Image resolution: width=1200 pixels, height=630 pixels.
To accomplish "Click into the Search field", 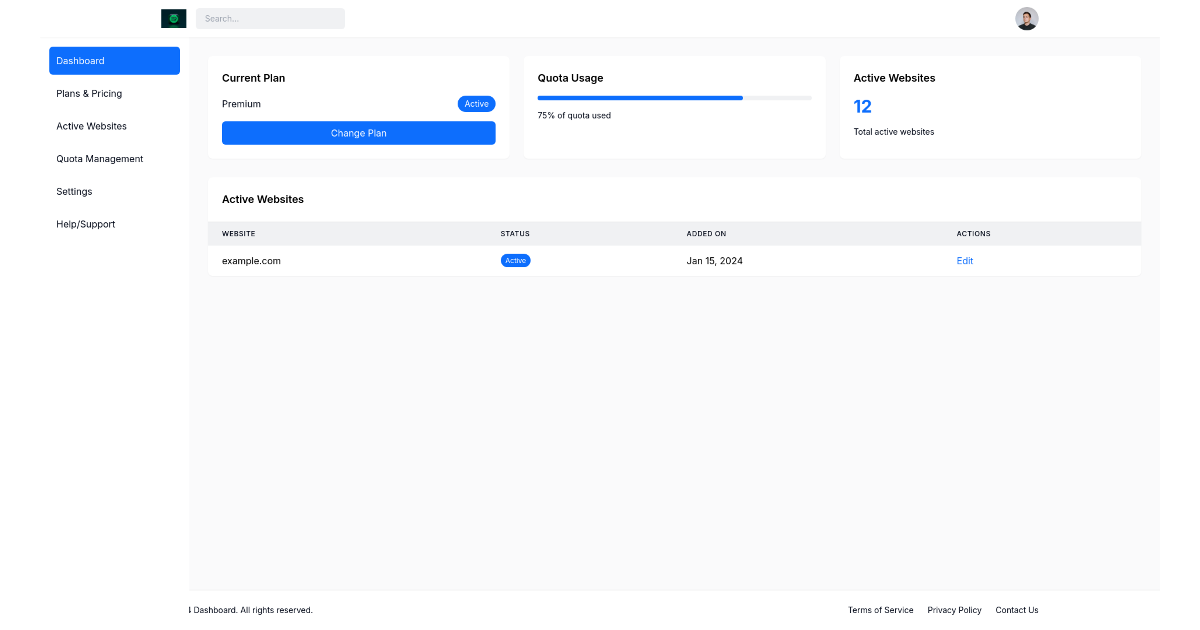I will tap(270, 18).
